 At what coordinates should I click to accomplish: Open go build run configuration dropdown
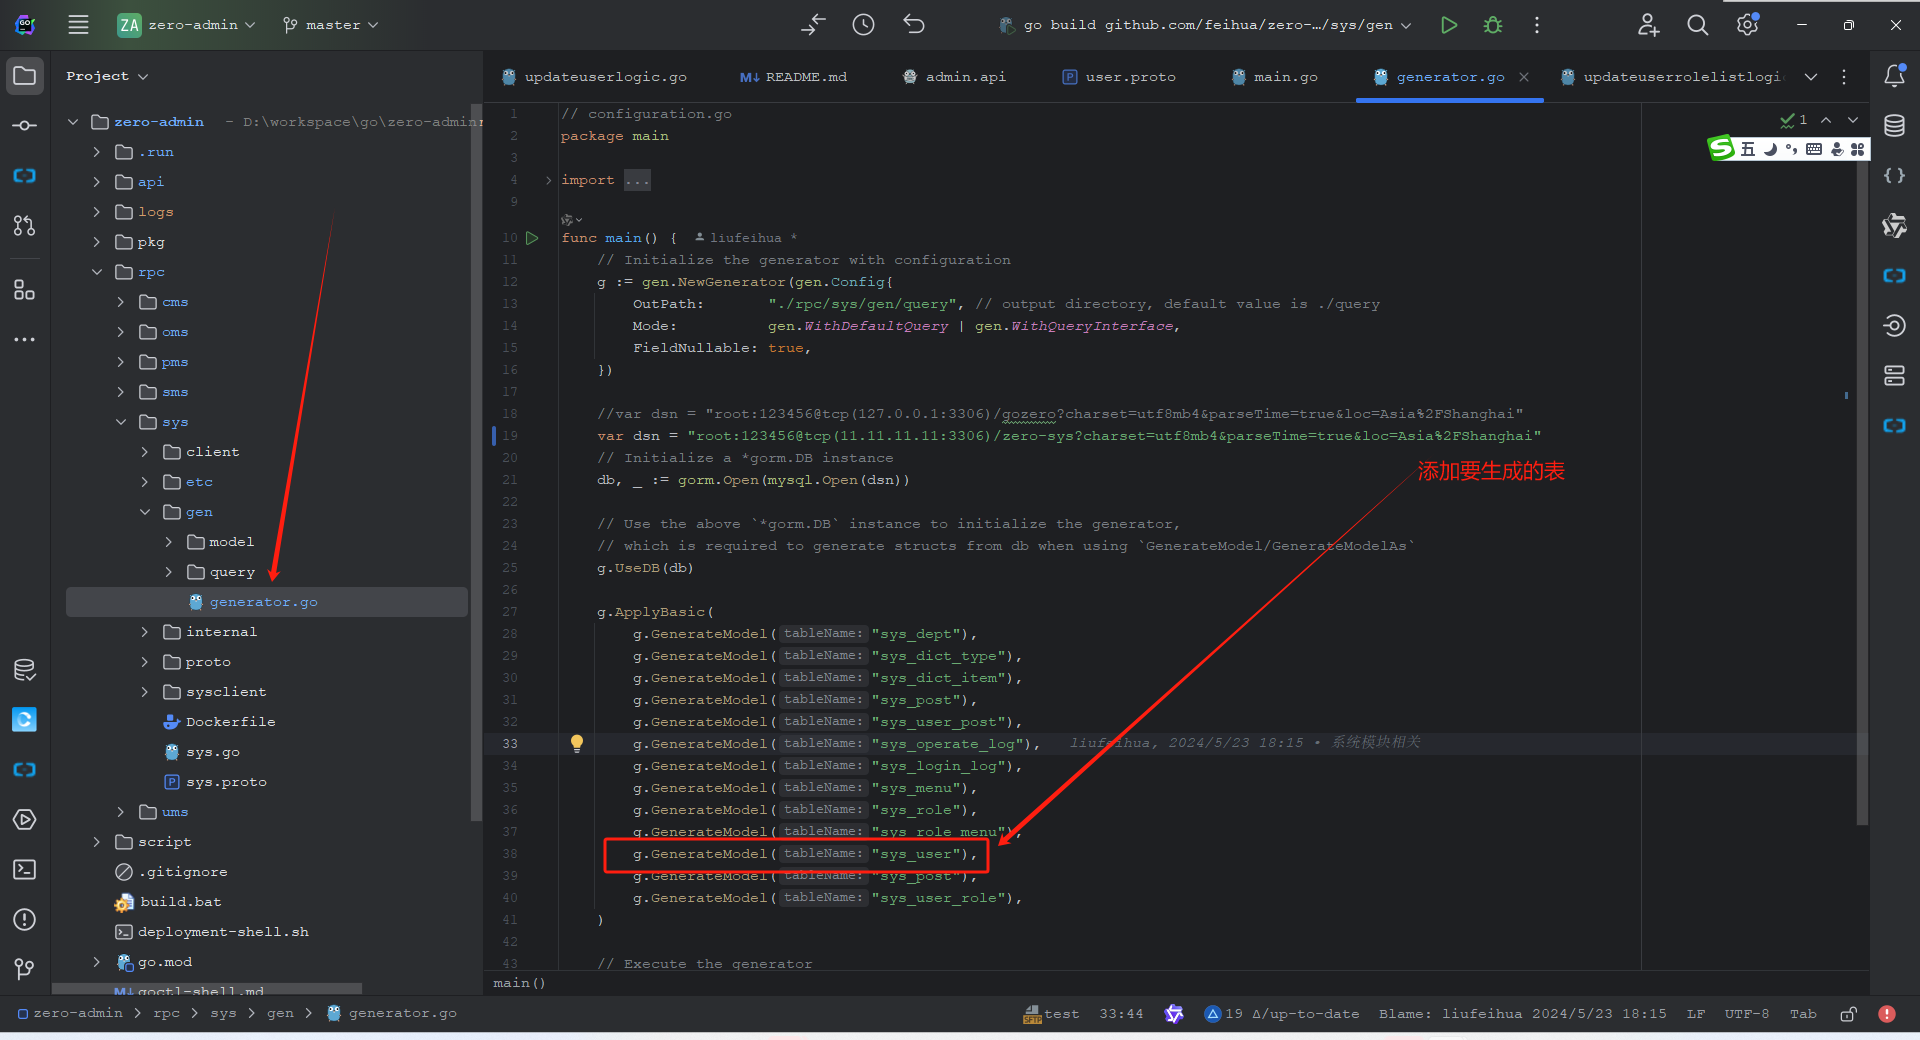(x=1206, y=25)
